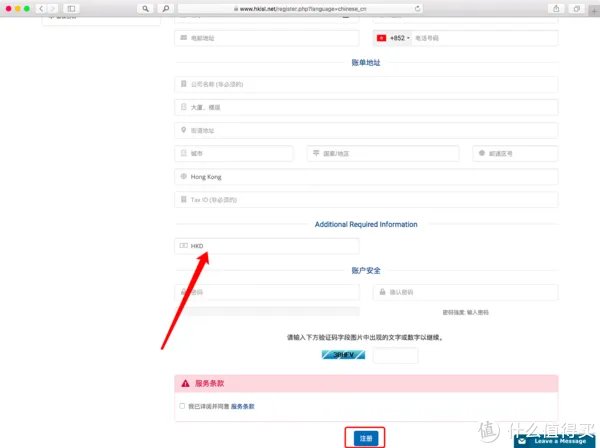
Task: Click the email address input field
Action: (267, 38)
